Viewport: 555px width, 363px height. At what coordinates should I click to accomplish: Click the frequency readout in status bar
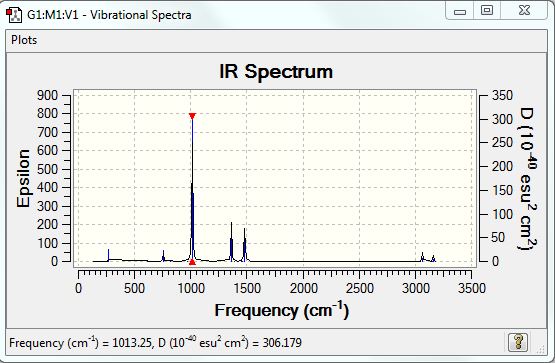(155, 342)
